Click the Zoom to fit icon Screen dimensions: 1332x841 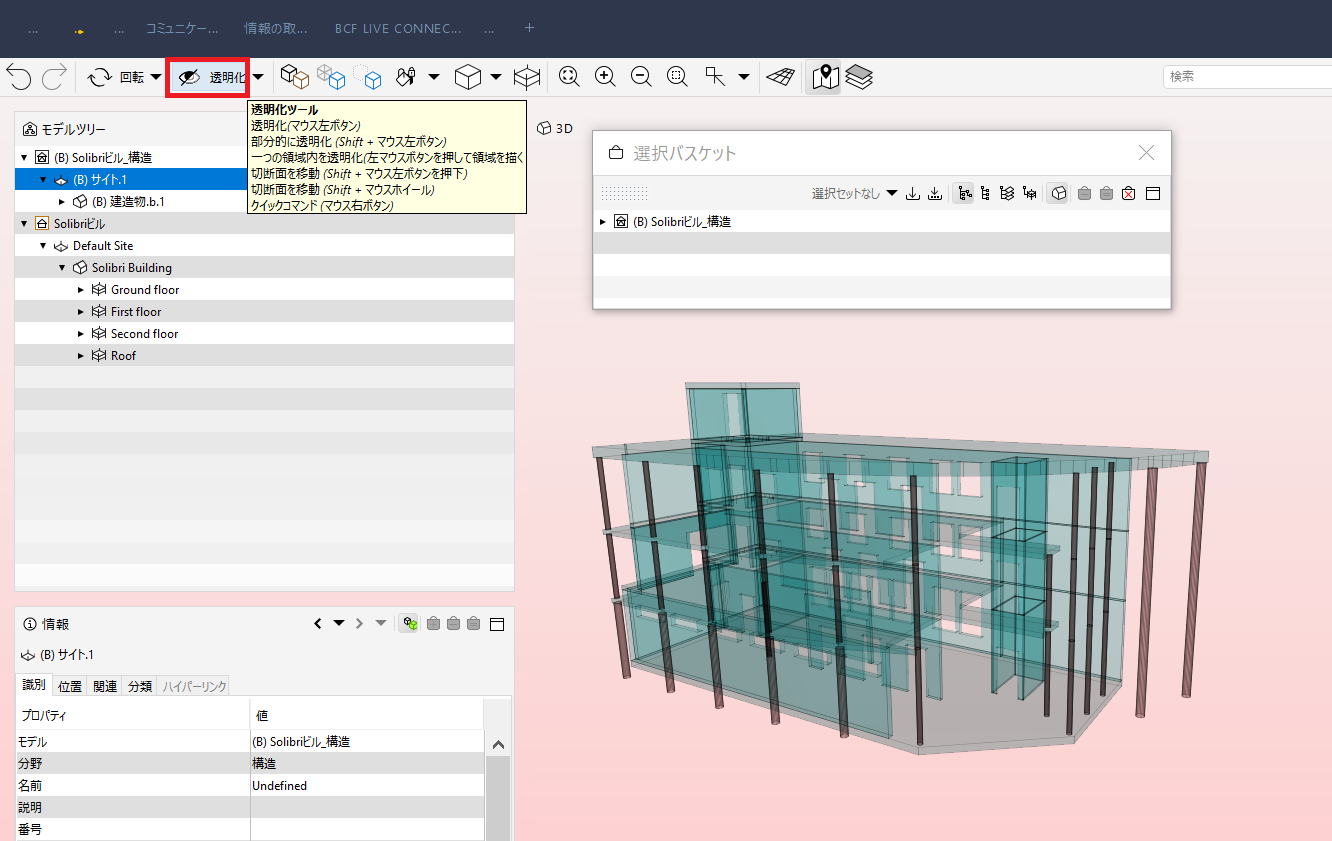coord(569,77)
